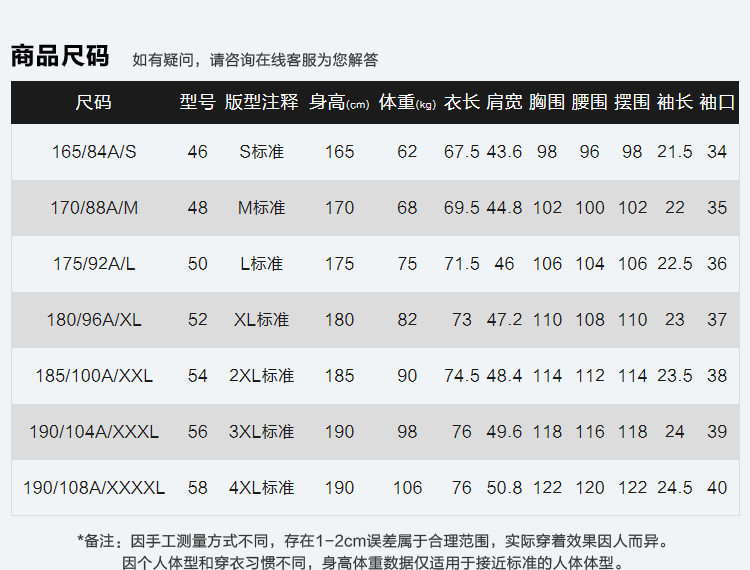Select the 型号 column header
This screenshot has height=570, width=750.
pos(197,102)
